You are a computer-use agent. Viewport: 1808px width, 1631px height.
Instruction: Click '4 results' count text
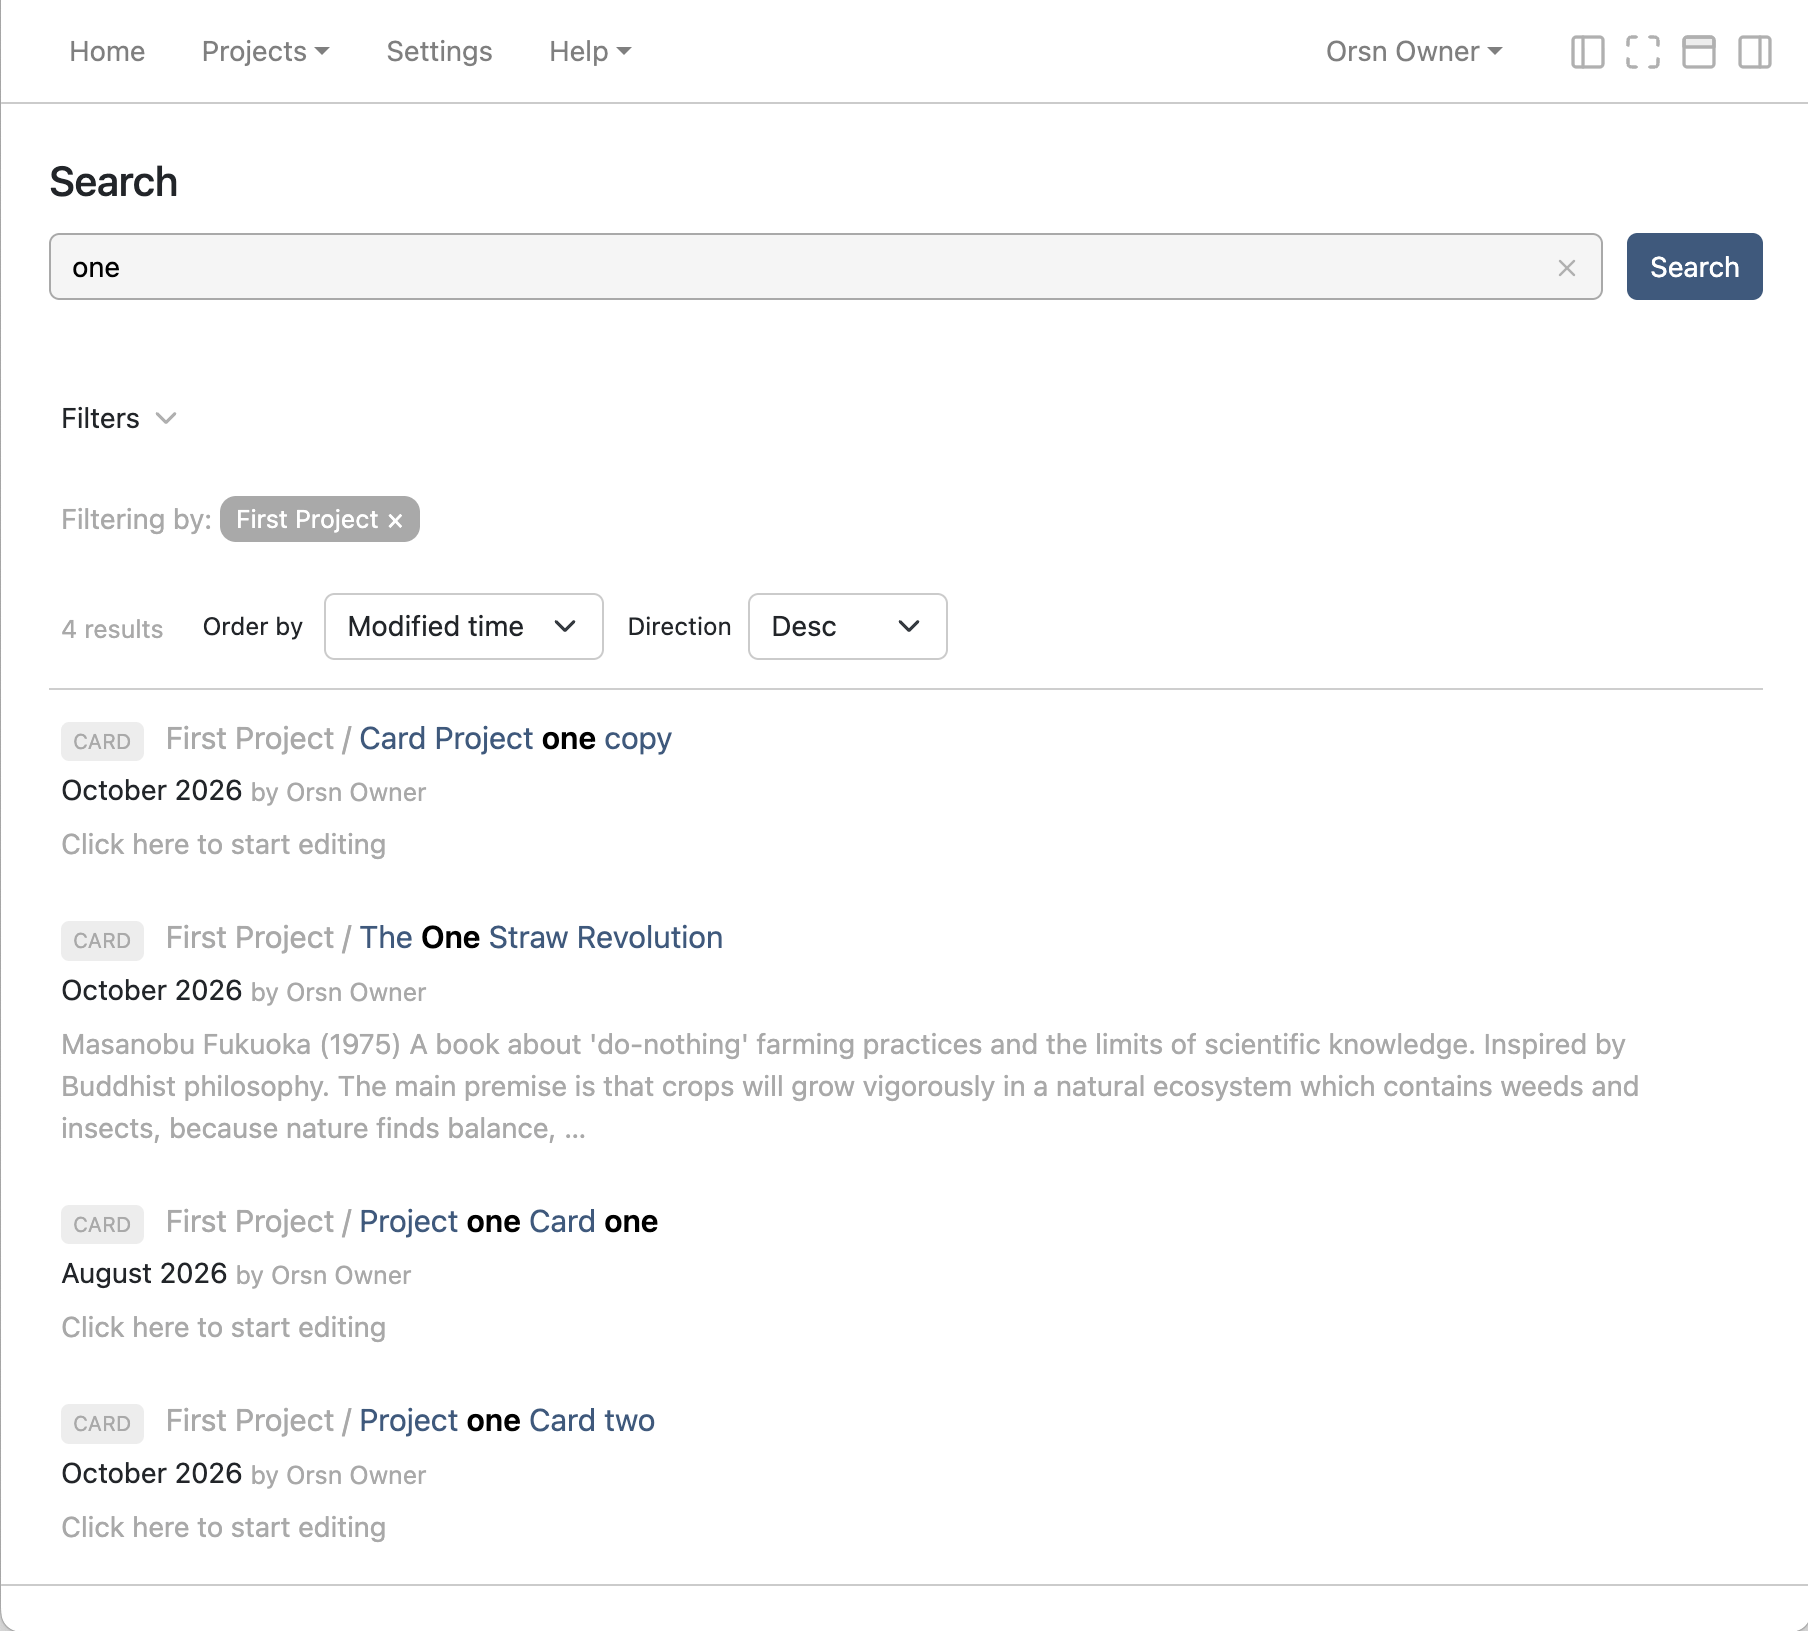pos(112,629)
